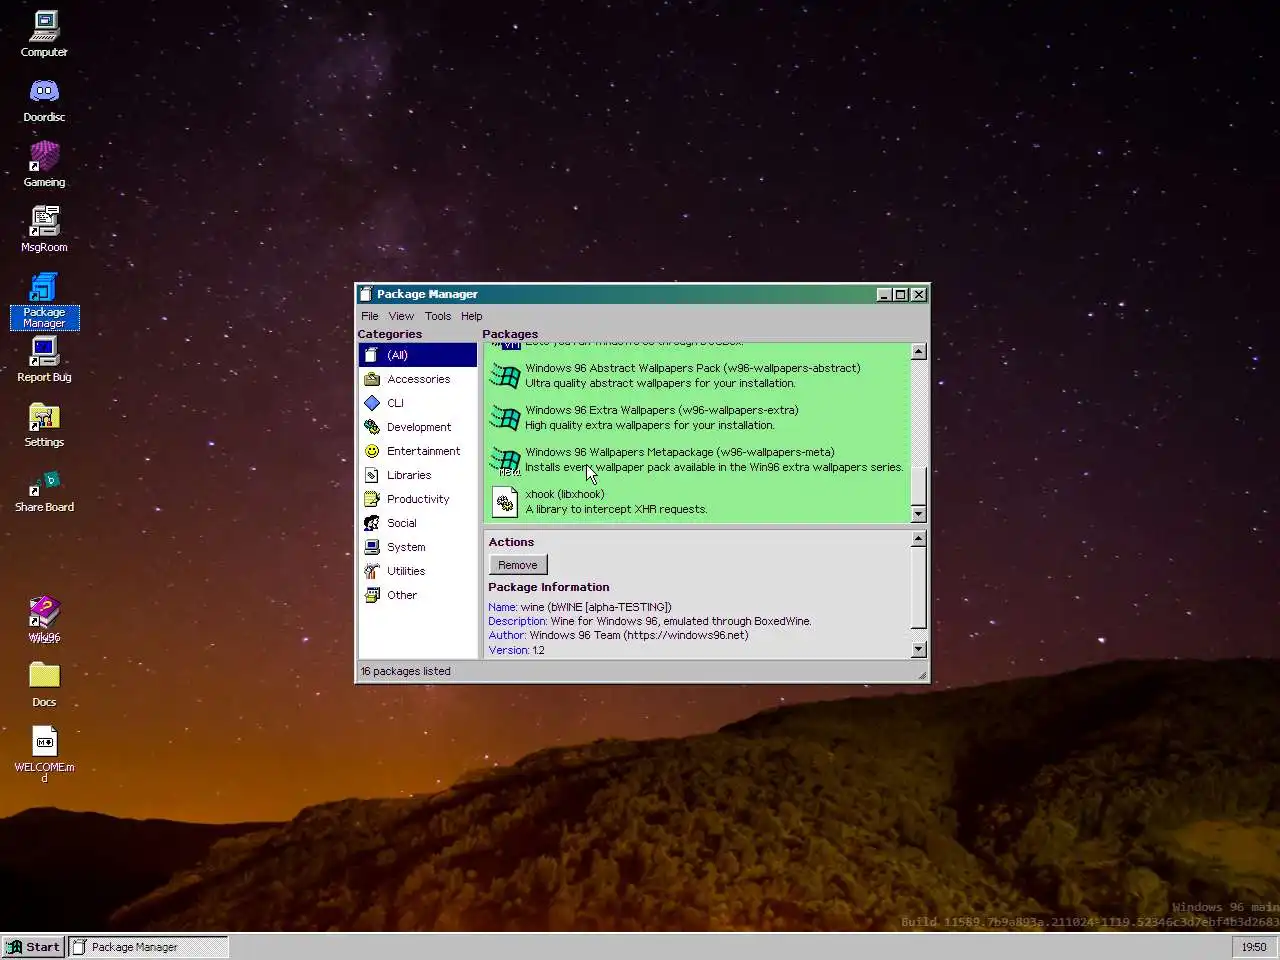Choose the Utilities tools icon
The width and height of the screenshot is (1280, 960).
[x=372, y=571]
